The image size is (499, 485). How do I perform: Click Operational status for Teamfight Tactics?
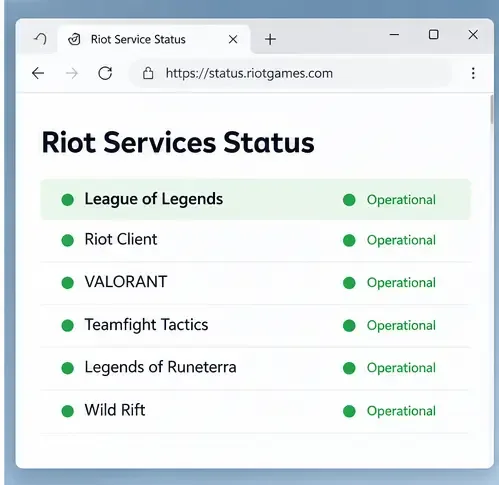389,326
